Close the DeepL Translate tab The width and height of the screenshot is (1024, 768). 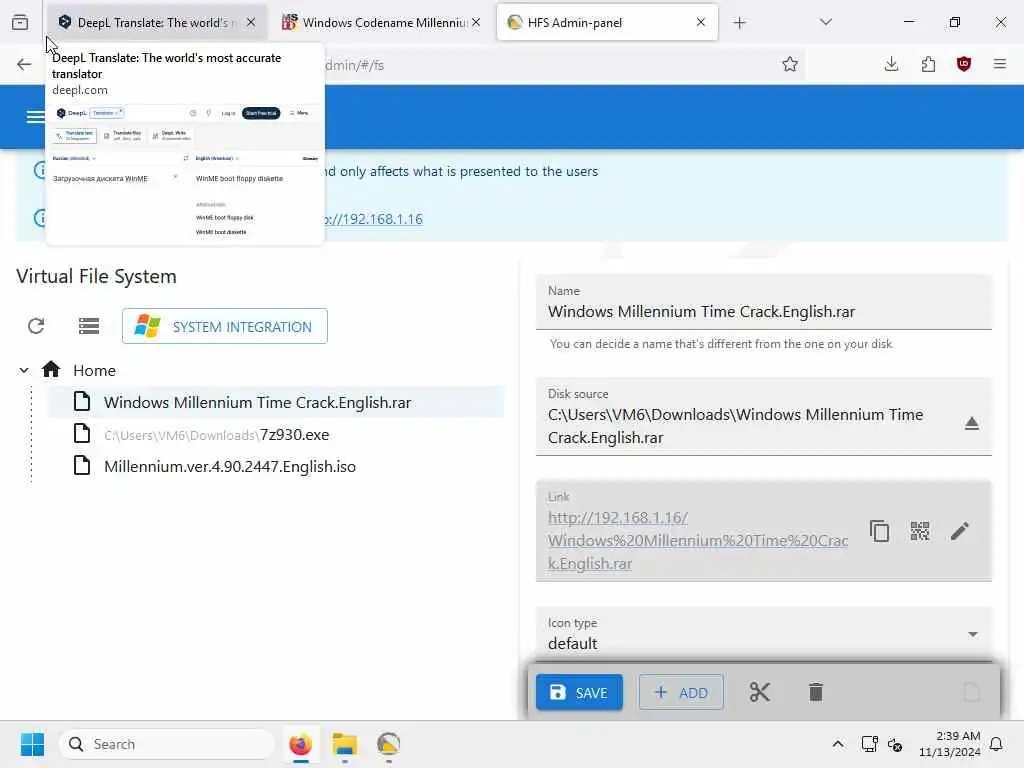click(x=251, y=22)
